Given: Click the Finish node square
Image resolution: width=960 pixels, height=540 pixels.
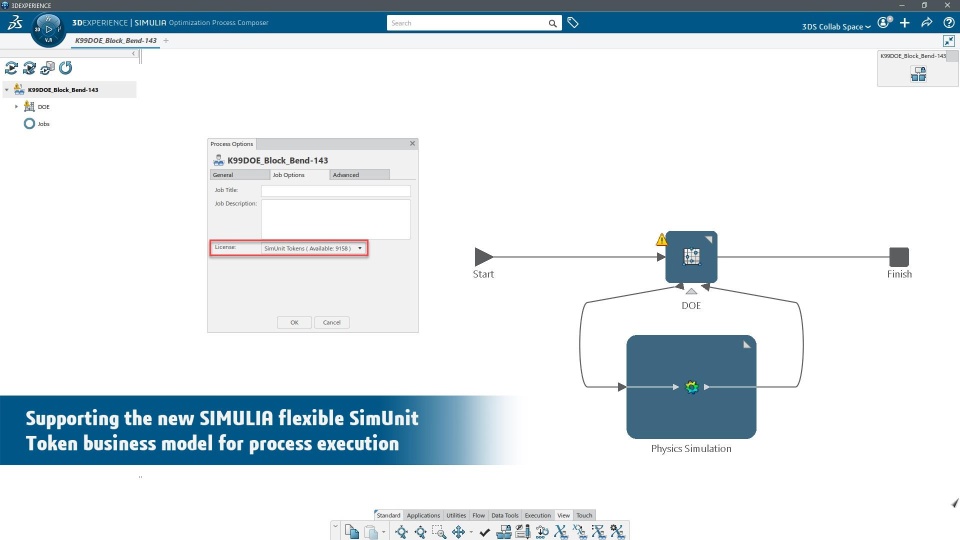Looking at the screenshot, I should pos(899,257).
